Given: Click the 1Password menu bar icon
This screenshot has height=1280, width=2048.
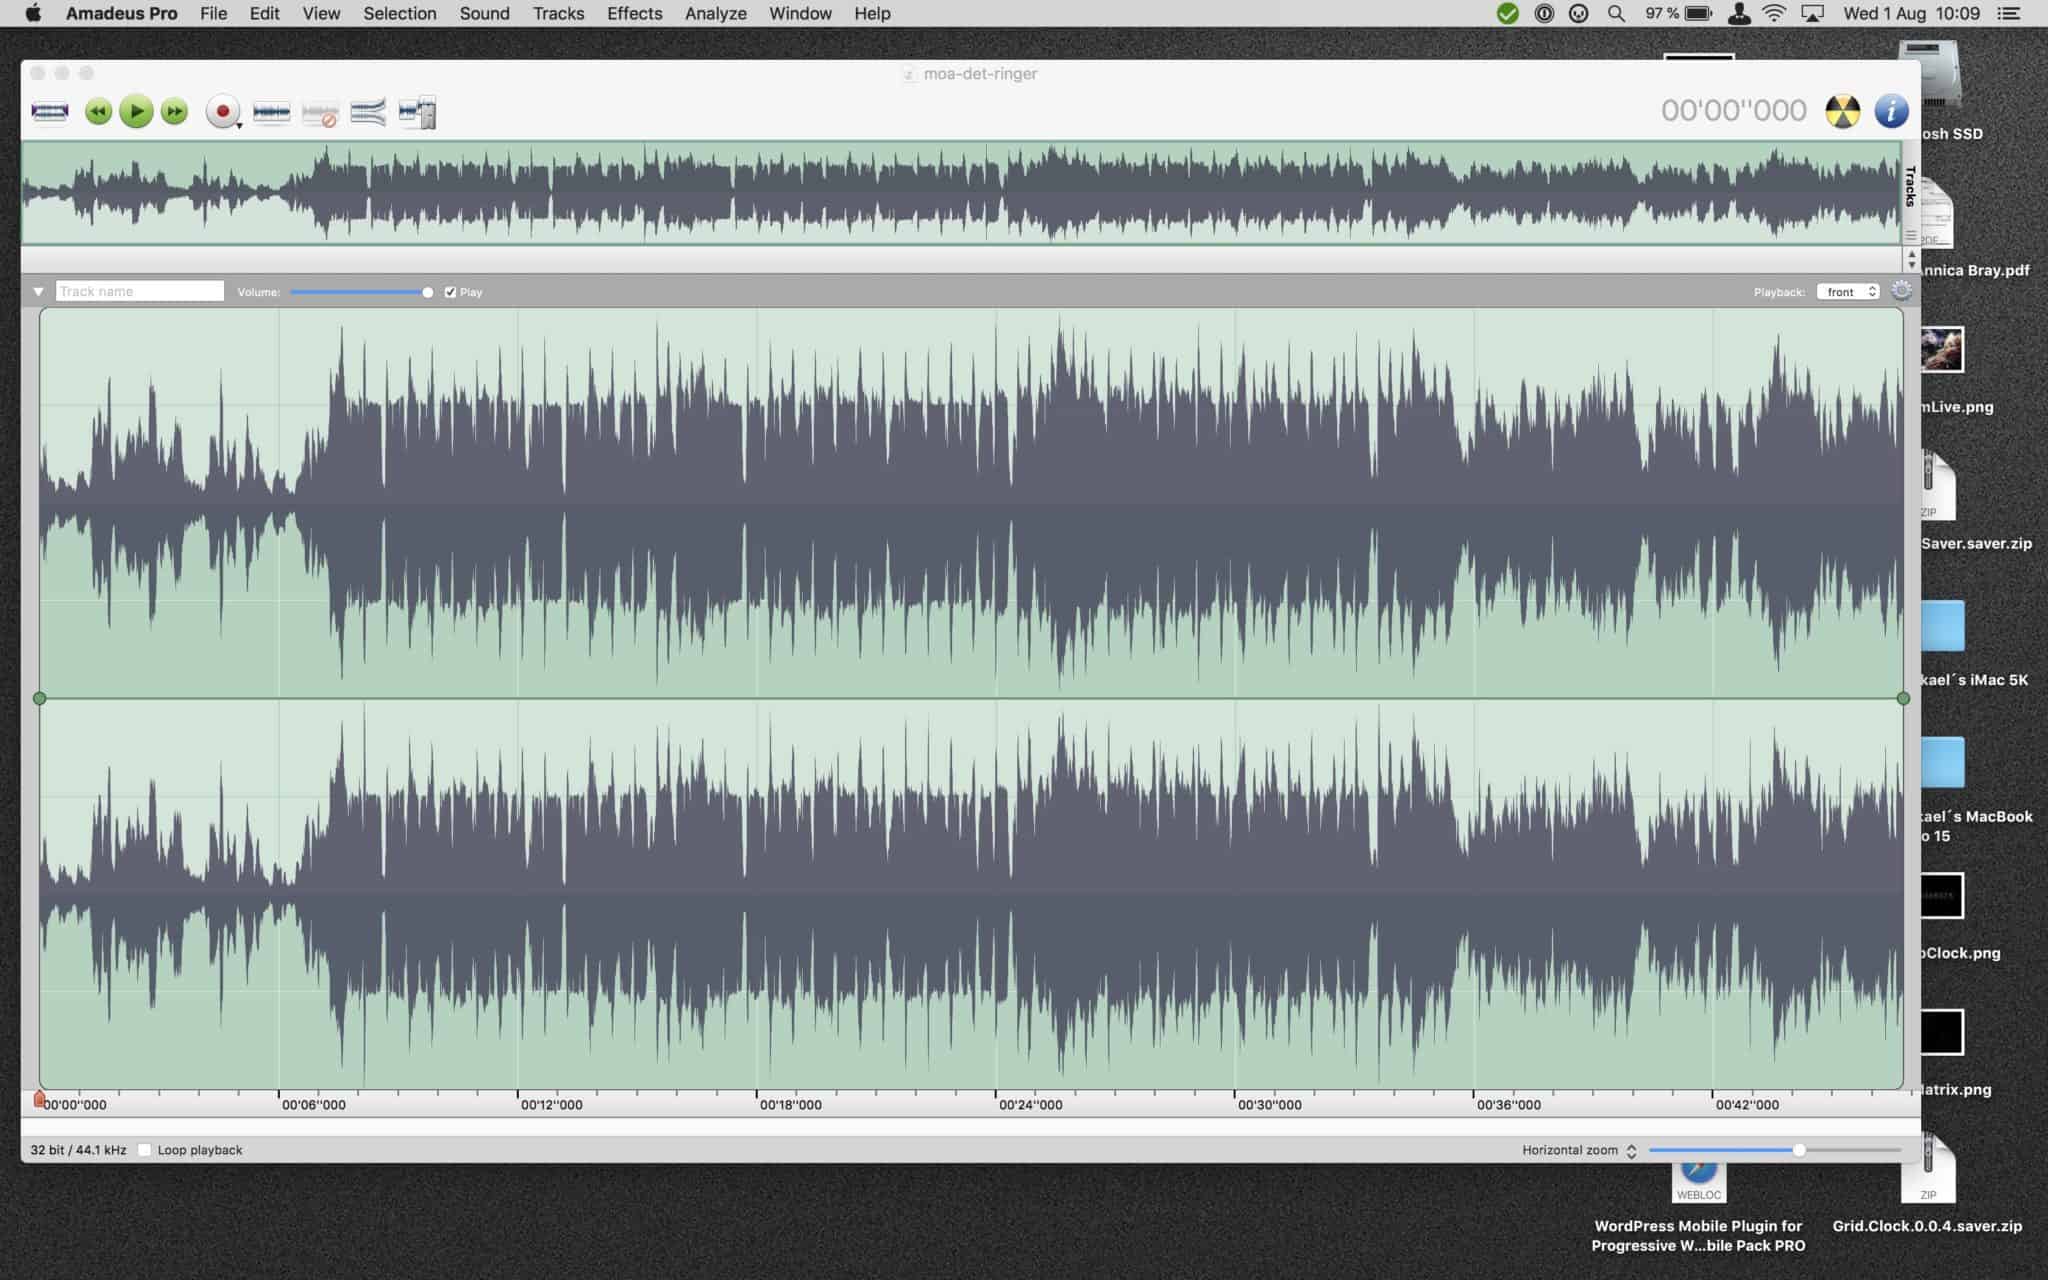Looking at the screenshot, I should pyautogui.click(x=1544, y=13).
